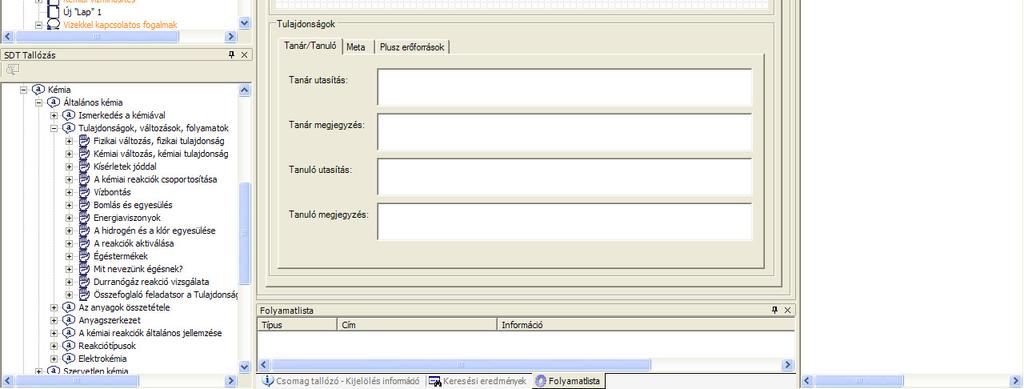Click the Kémia subject icon
1024x389 pixels.
[x=39, y=89]
